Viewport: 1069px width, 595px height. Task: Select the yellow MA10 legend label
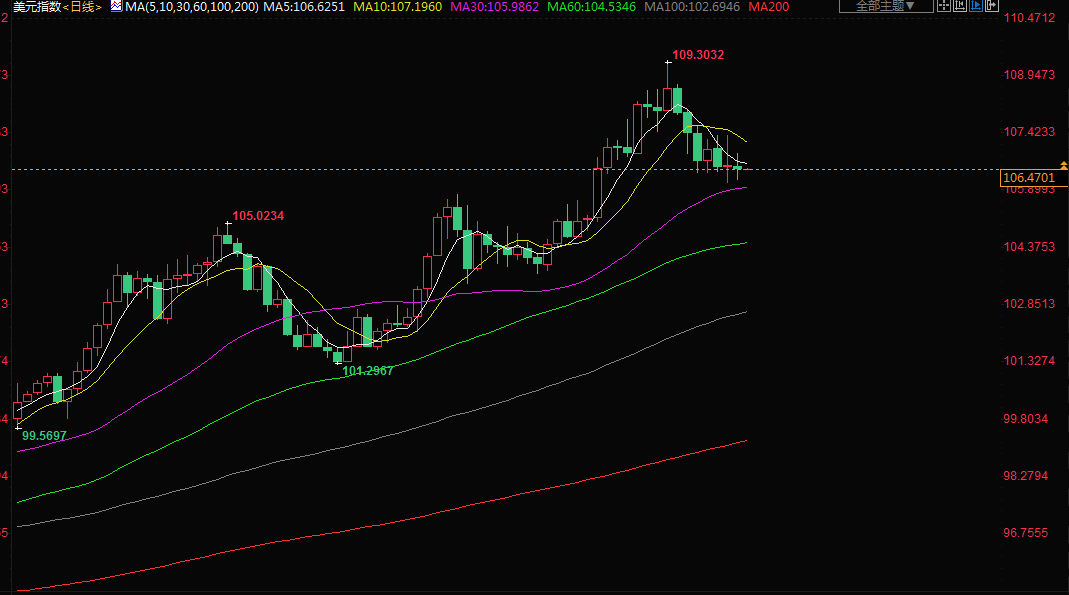tap(397, 7)
